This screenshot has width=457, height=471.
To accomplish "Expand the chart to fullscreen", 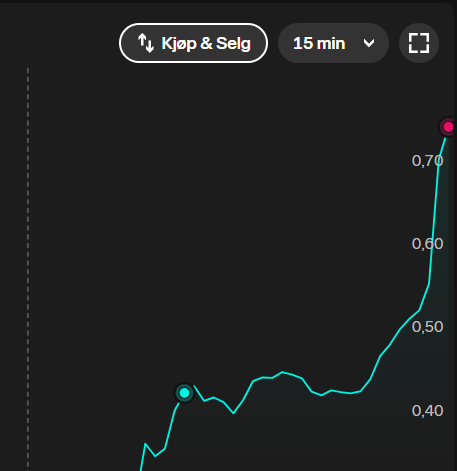I will pyautogui.click(x=419, y=43).
